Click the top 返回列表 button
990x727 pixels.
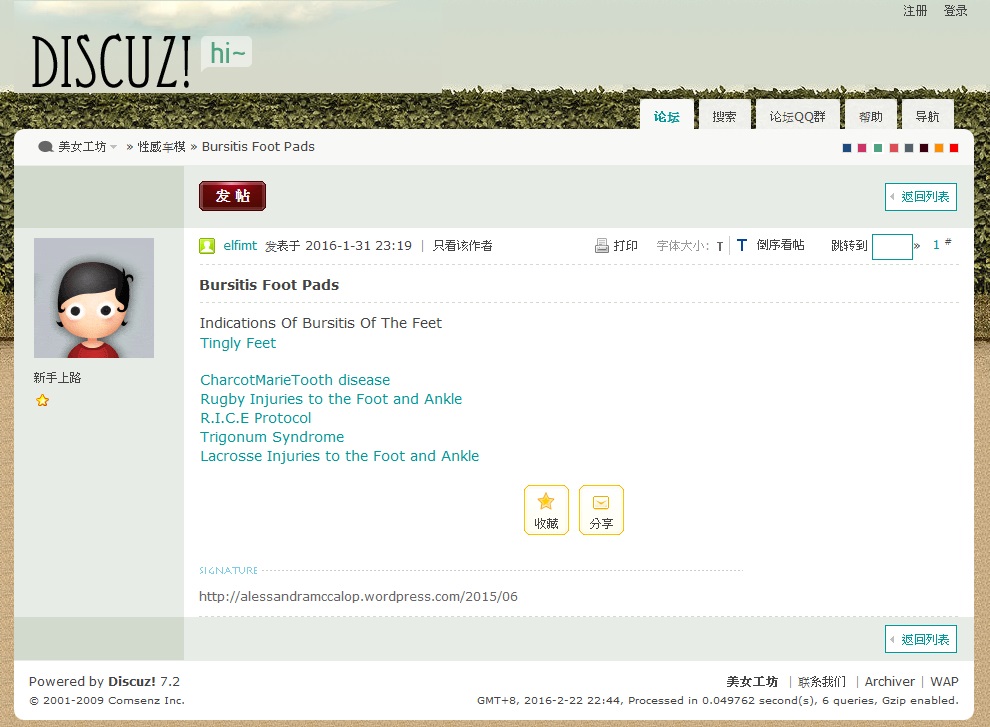coord(921,196)
